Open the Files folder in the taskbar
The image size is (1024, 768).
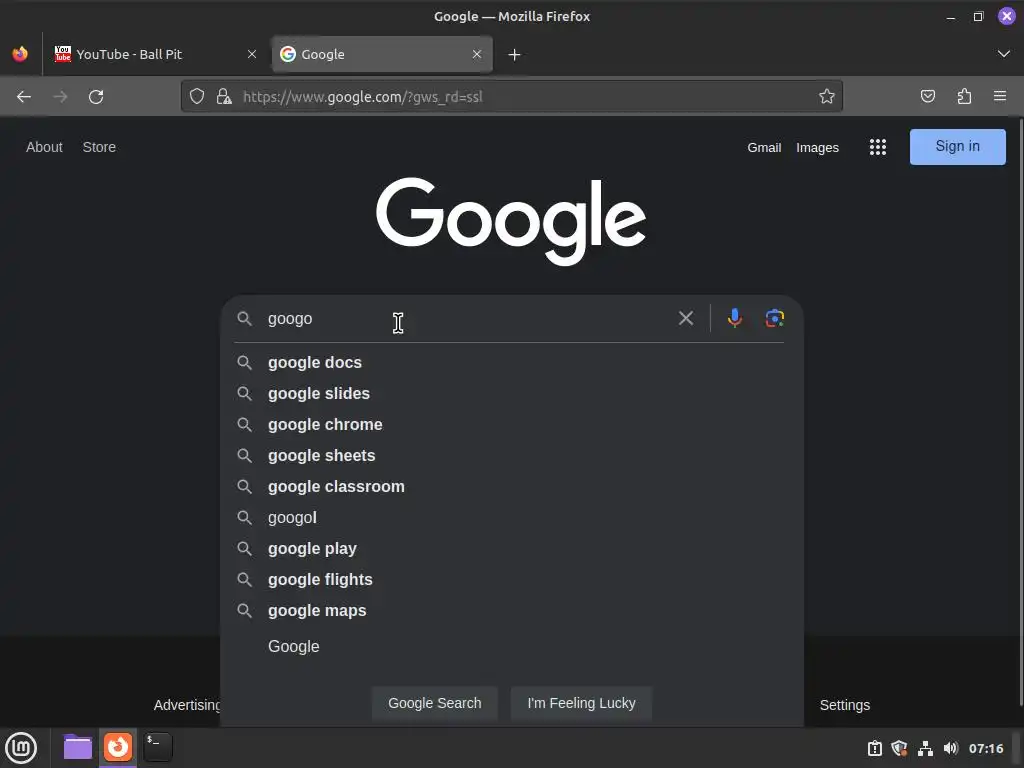78,747
